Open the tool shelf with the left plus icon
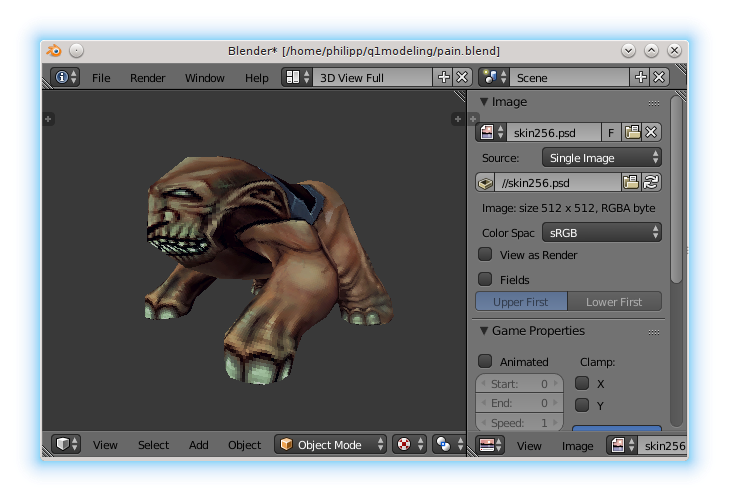The height and width of the screenshot is (501, 729). pyautogui.click(x=48, y=119)
